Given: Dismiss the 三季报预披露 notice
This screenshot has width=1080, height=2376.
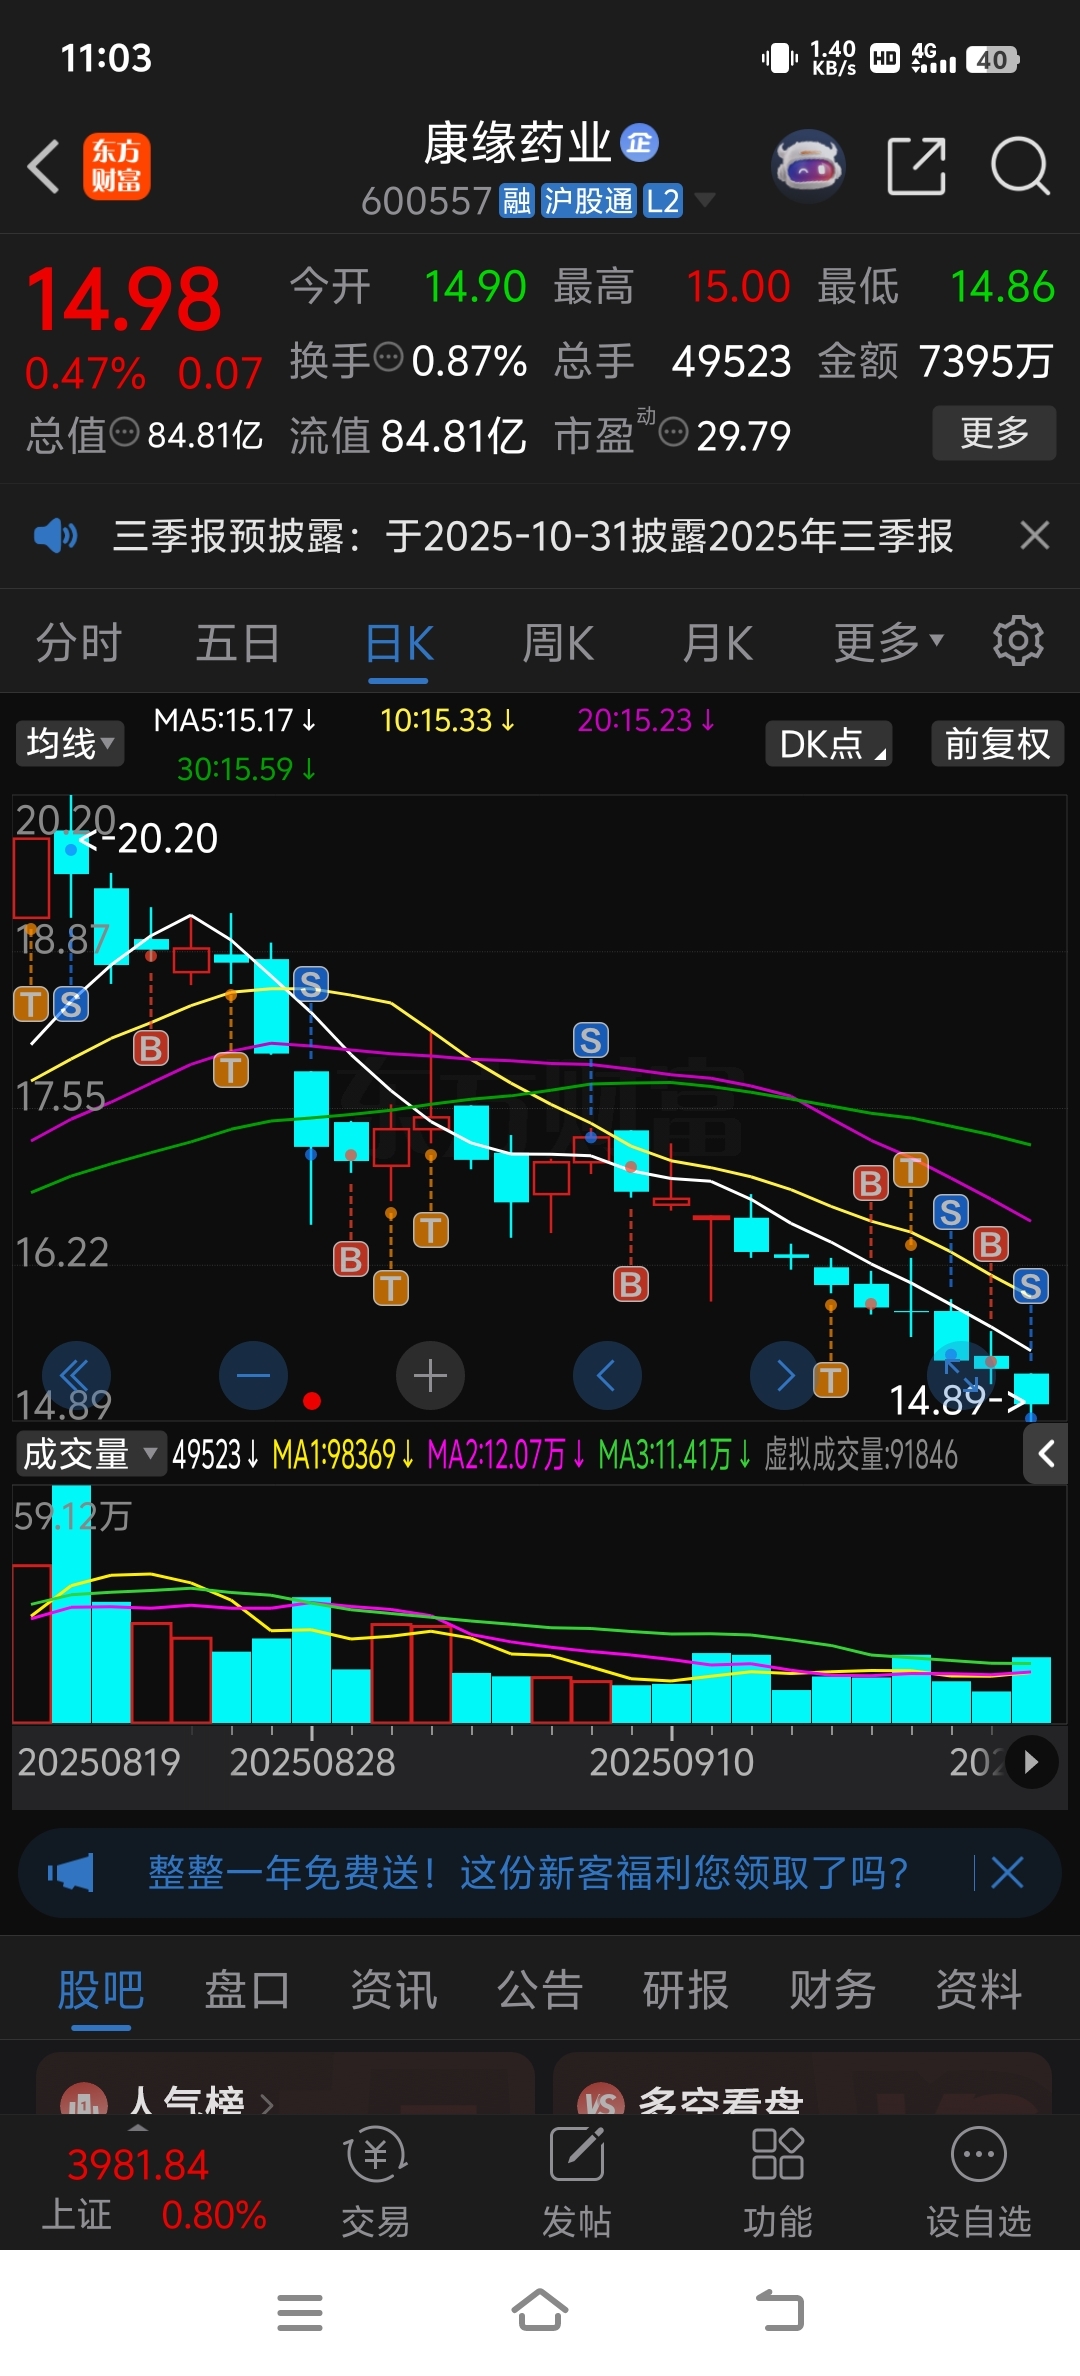Looking at the screenshot, I should (1035, 536).
